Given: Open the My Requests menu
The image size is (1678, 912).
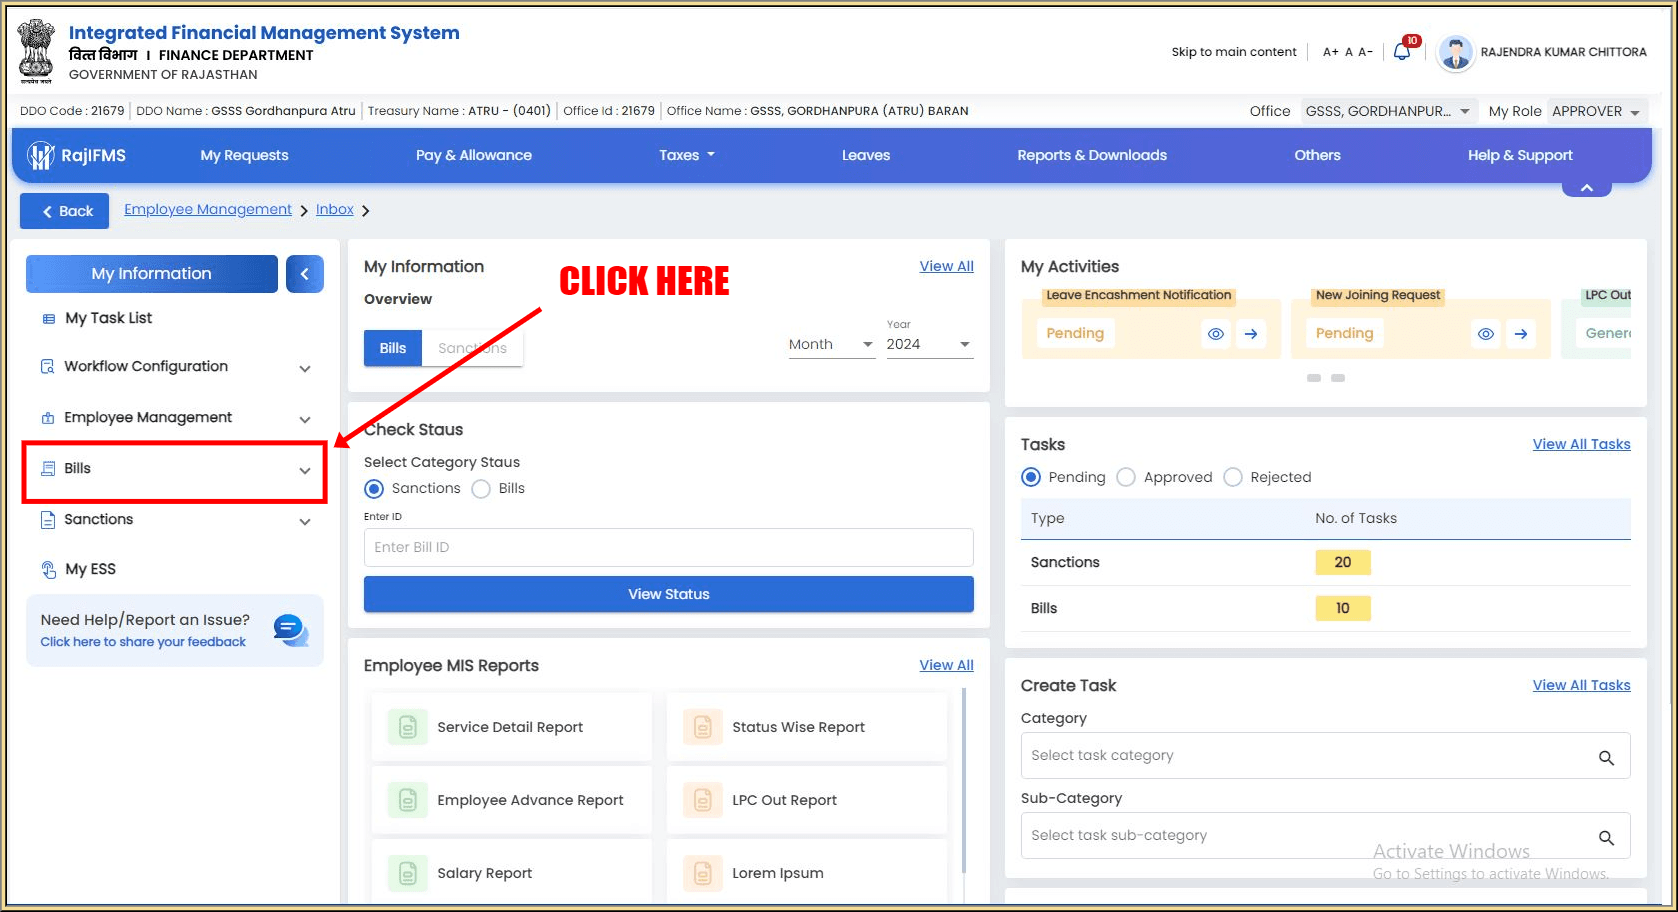Looking at the screenshot, I should point(244,155).
